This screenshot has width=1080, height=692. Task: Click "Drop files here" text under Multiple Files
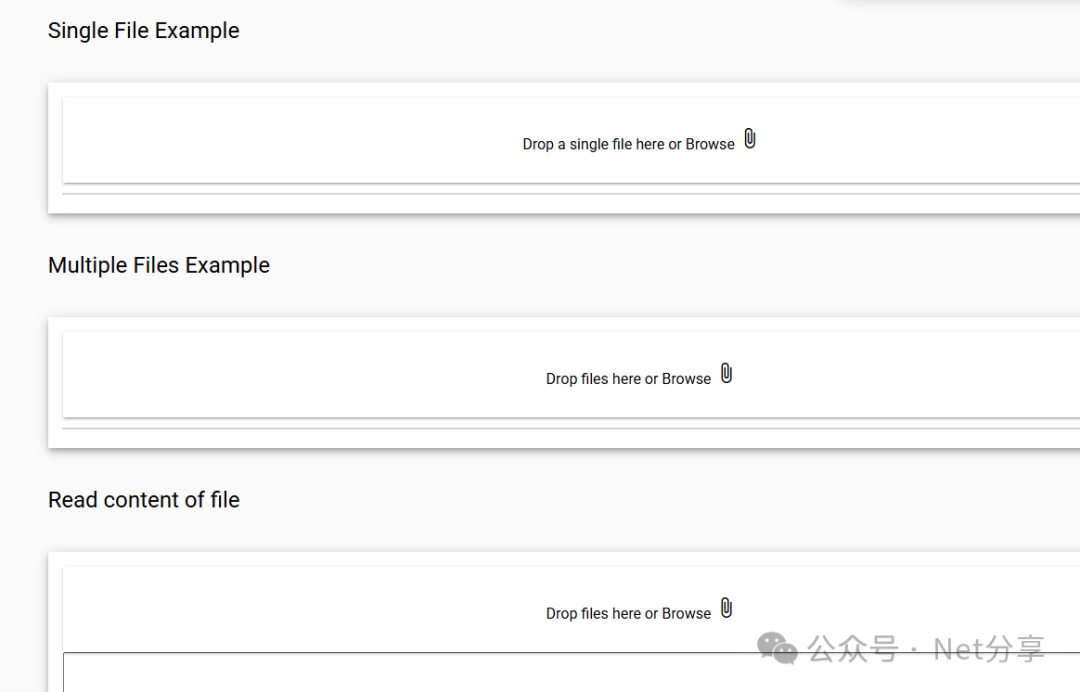click(593, 379)
